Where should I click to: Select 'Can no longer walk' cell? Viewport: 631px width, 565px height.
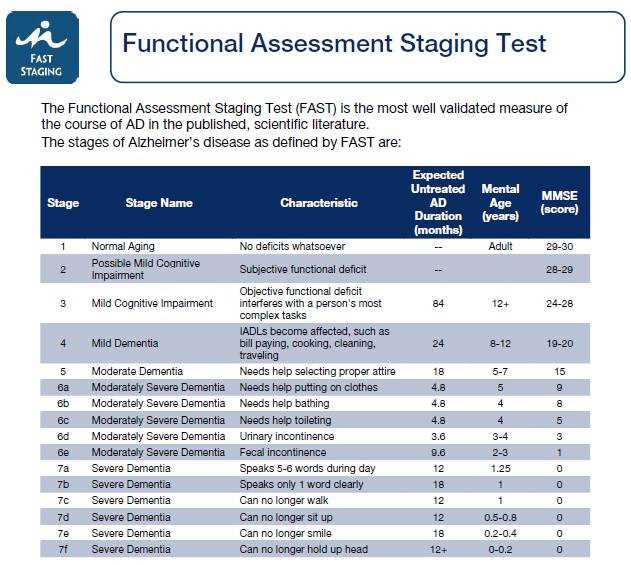pyautogui.click(x=284, y=501)
